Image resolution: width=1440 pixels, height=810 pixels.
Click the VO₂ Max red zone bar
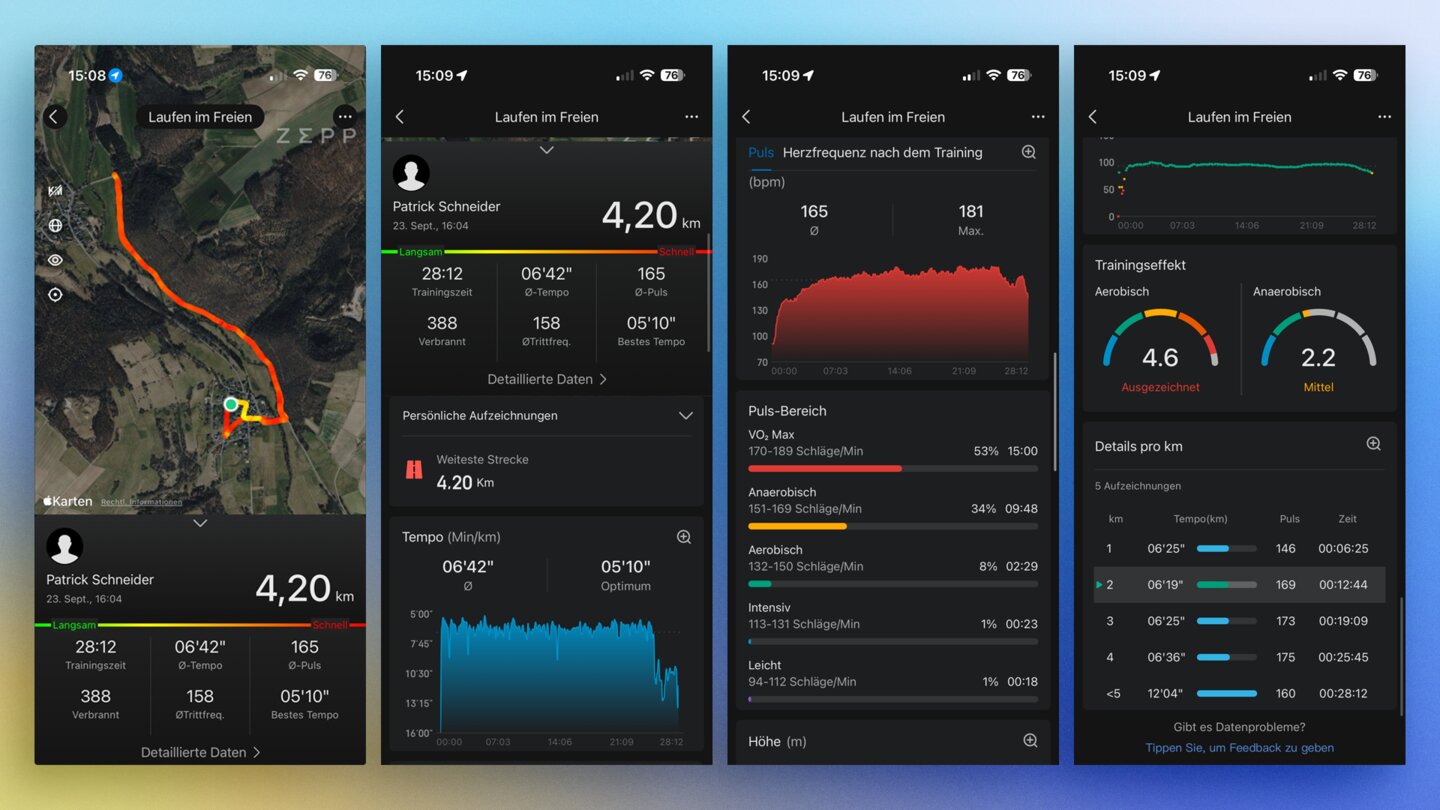pos(825,468)
